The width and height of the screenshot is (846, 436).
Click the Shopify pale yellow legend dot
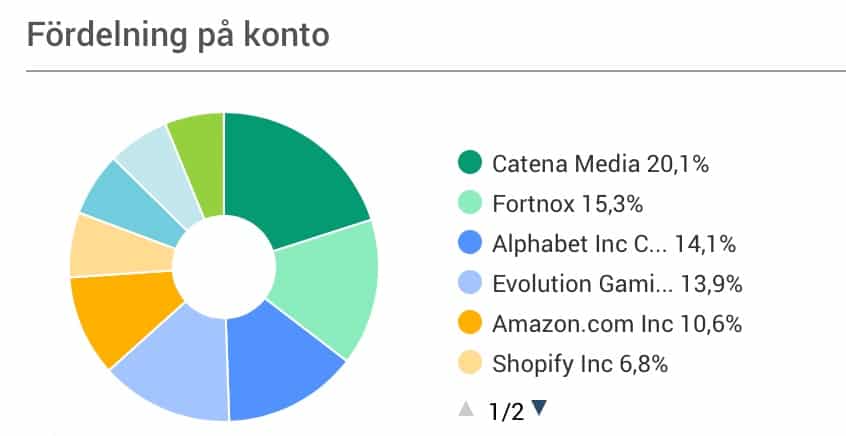pos(469,363)
